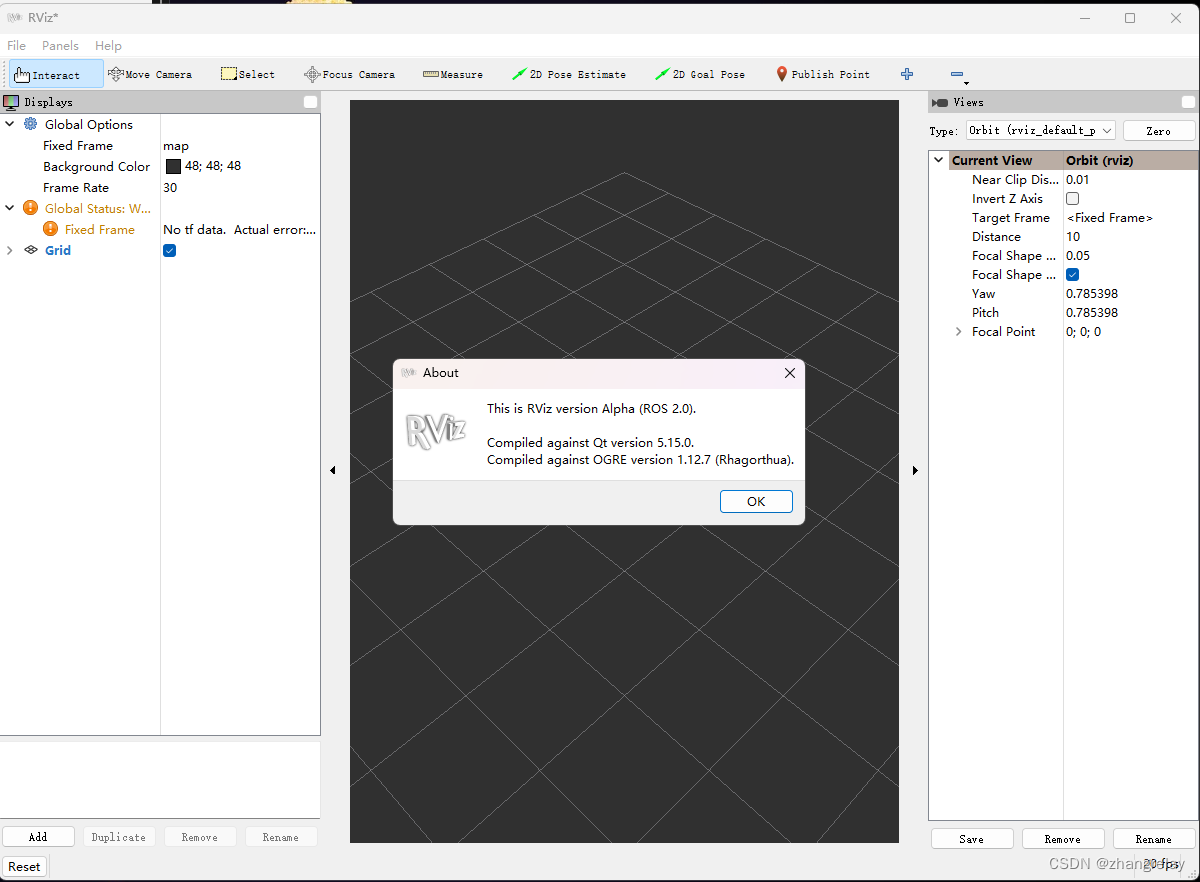
Task: Toggle the Focal Shape Fixed Size checkbox
Action: coord(1073,274)
